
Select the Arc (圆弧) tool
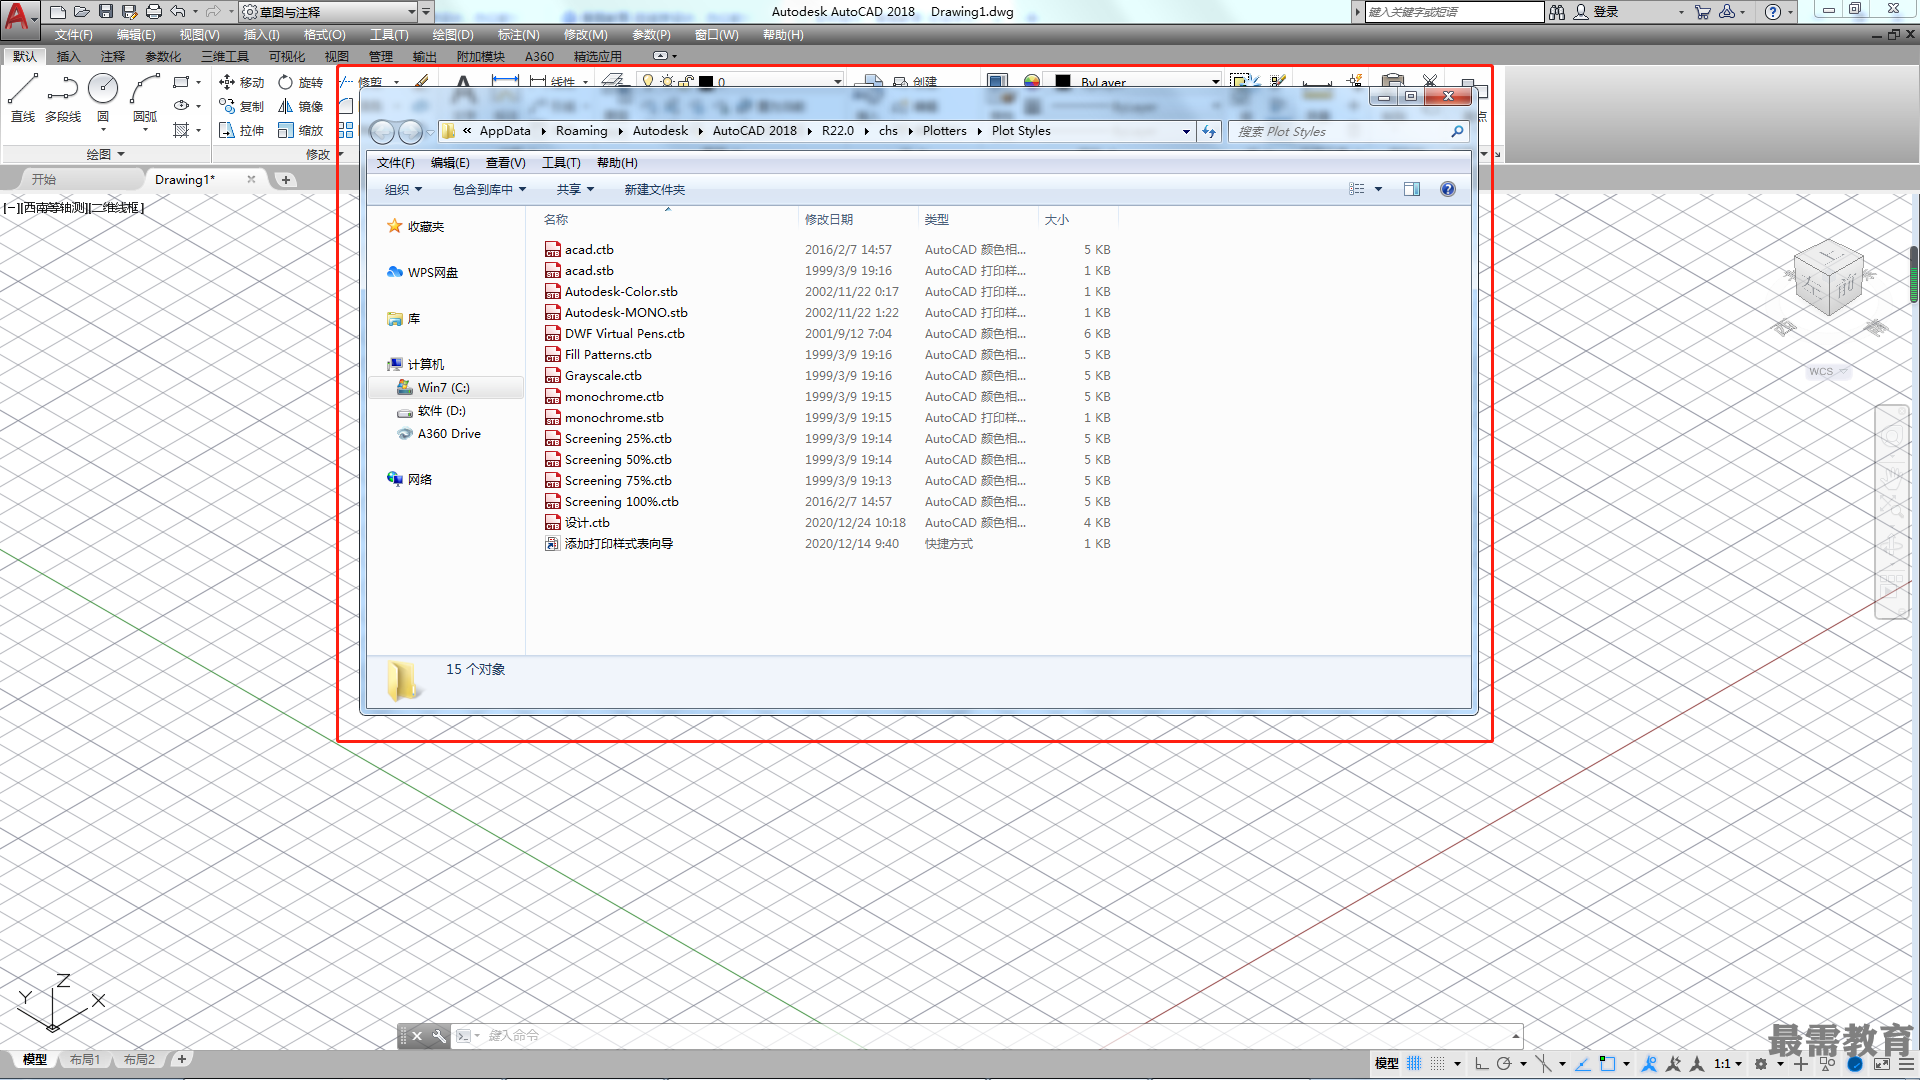coord(145,98)
